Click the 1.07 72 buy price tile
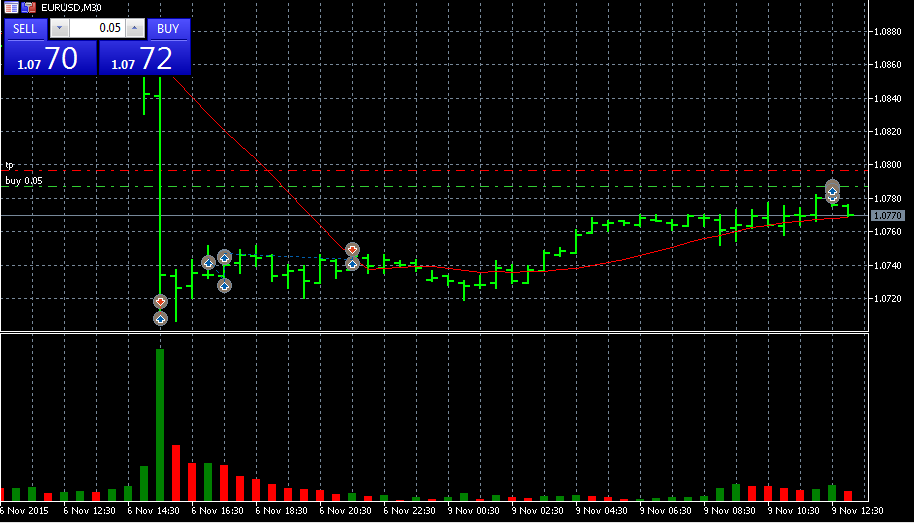Image resolution: width=914 pixels, height=524 pixels. click(x=144, y=59)
